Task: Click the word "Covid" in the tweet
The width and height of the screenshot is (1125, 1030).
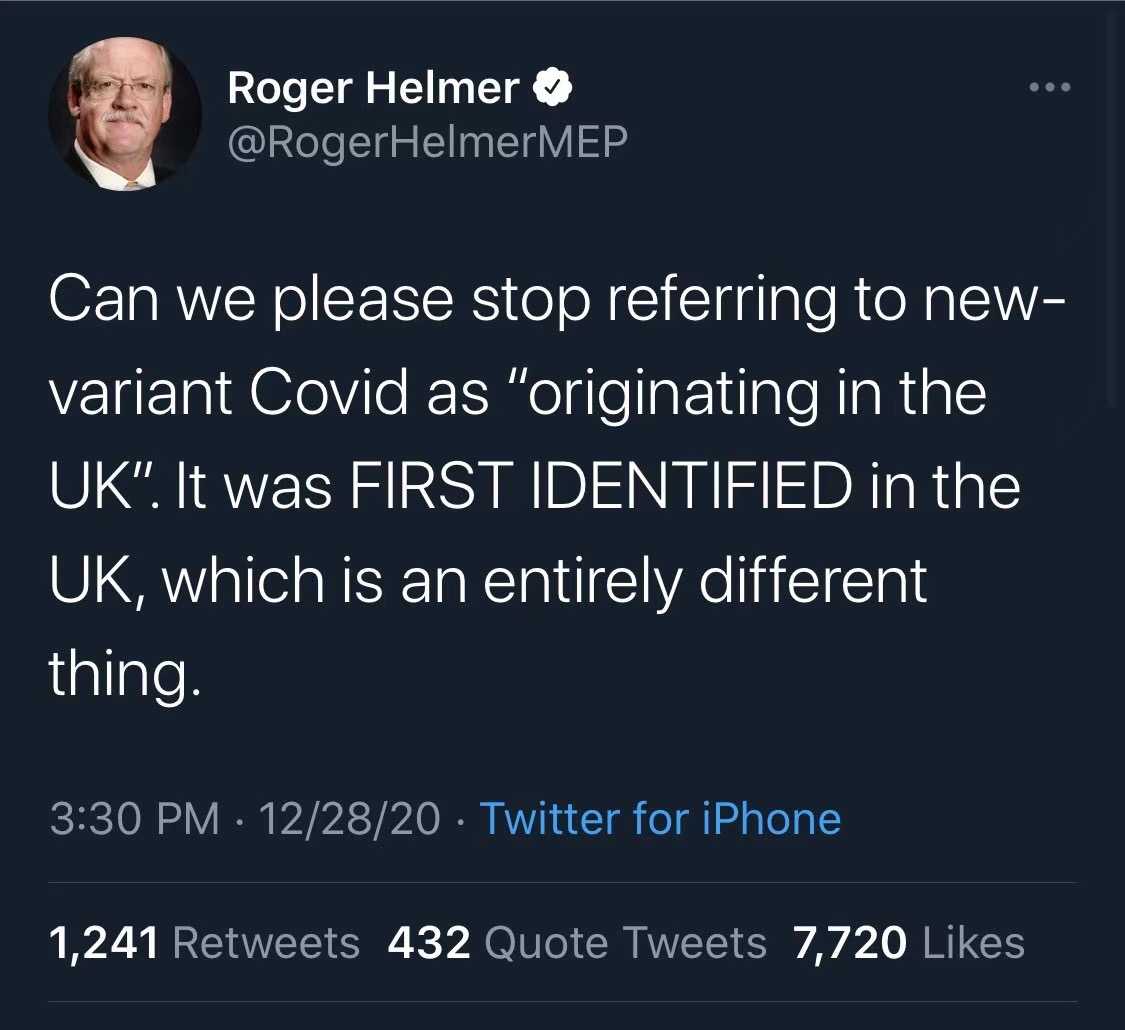Action: (x=328, y=393)
